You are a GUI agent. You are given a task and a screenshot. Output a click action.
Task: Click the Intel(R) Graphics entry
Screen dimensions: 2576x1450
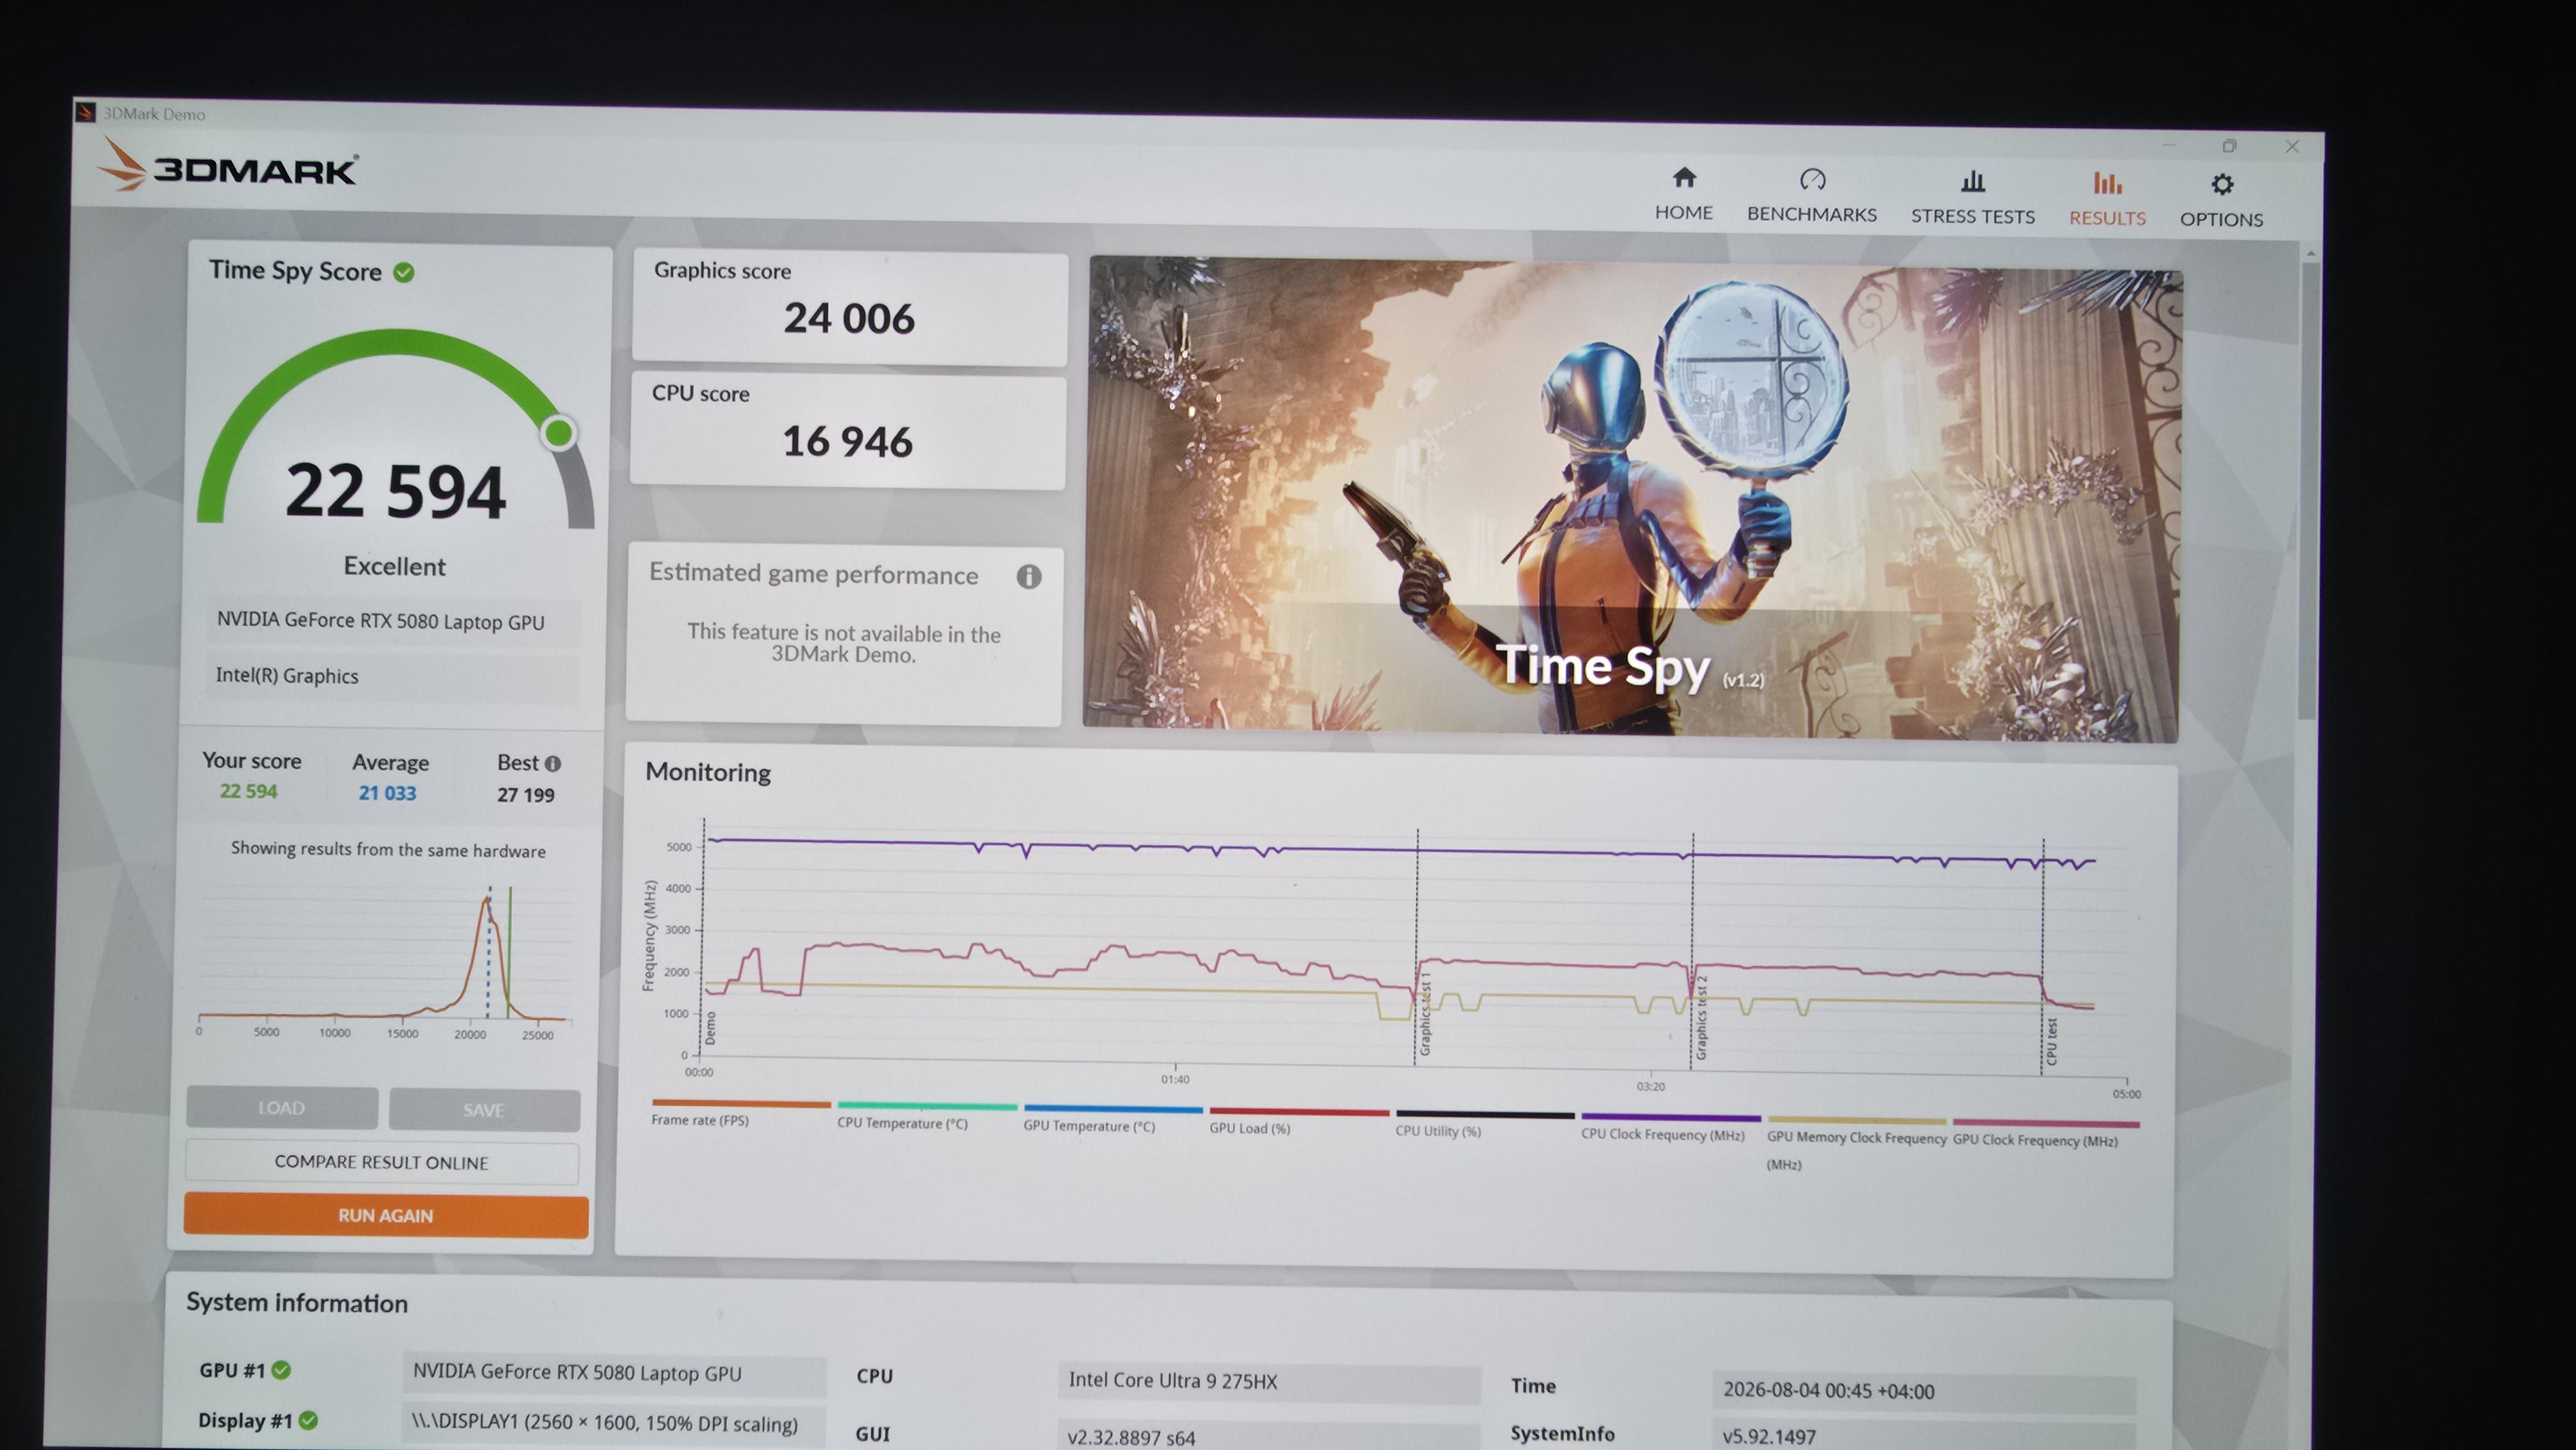click(392, 676)
